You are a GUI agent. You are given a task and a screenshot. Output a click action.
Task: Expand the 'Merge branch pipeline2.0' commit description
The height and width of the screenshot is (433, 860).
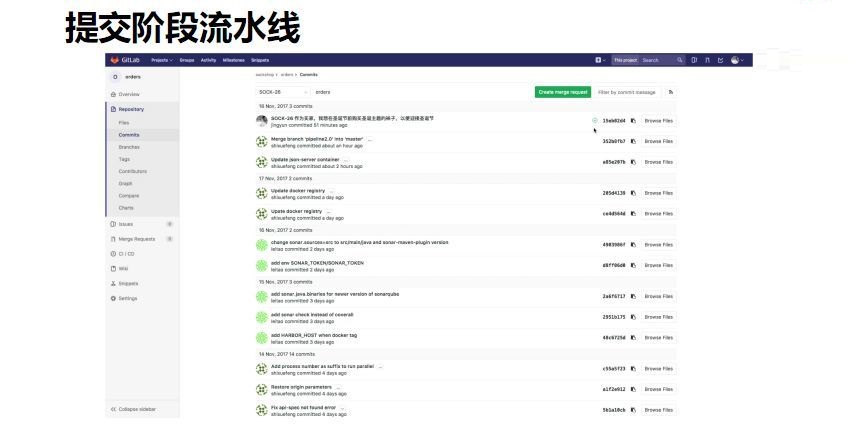click(369, 140)
